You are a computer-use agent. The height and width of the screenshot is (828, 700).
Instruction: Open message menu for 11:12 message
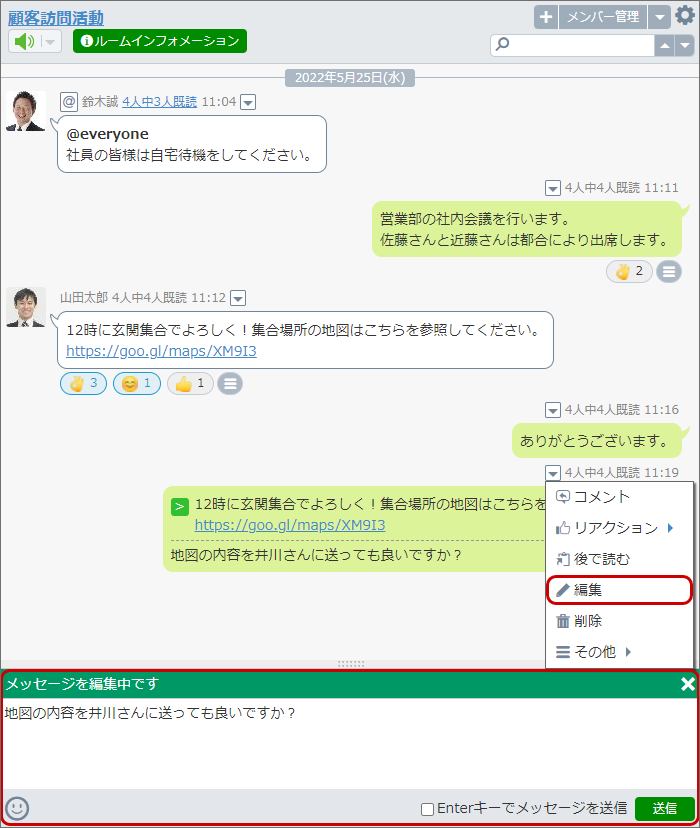(239, 298)
